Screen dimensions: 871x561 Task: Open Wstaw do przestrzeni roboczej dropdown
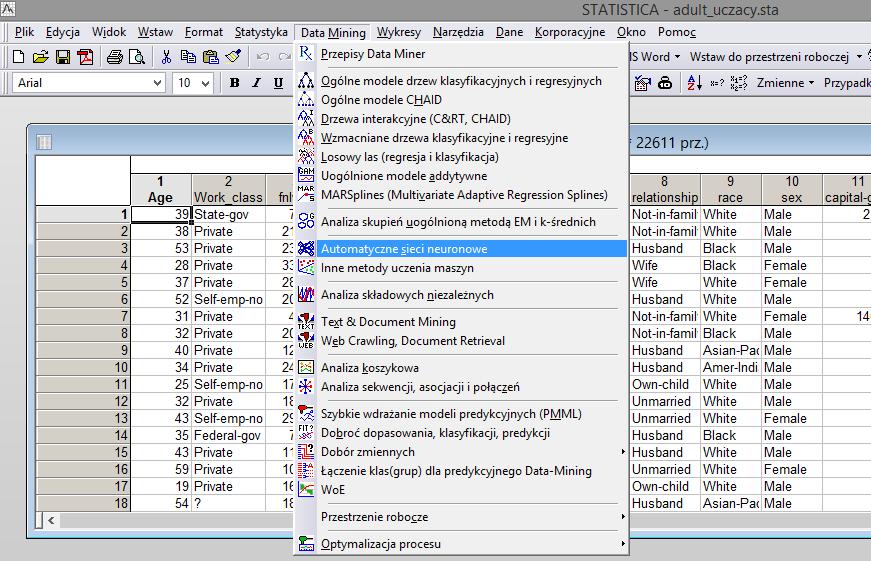pyautogui.click(x=859, y=57)
